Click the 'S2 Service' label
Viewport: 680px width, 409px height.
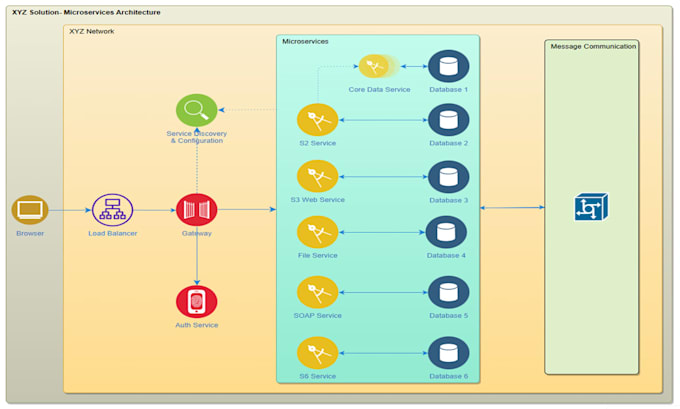[x=317, y=143]
